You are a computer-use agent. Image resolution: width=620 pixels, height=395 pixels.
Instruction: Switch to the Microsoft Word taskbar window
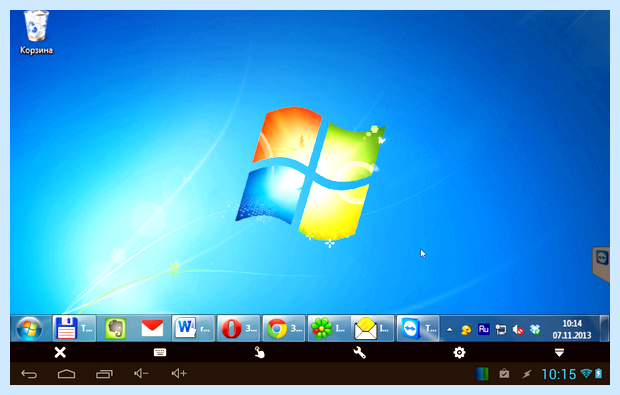click(193, 328)
